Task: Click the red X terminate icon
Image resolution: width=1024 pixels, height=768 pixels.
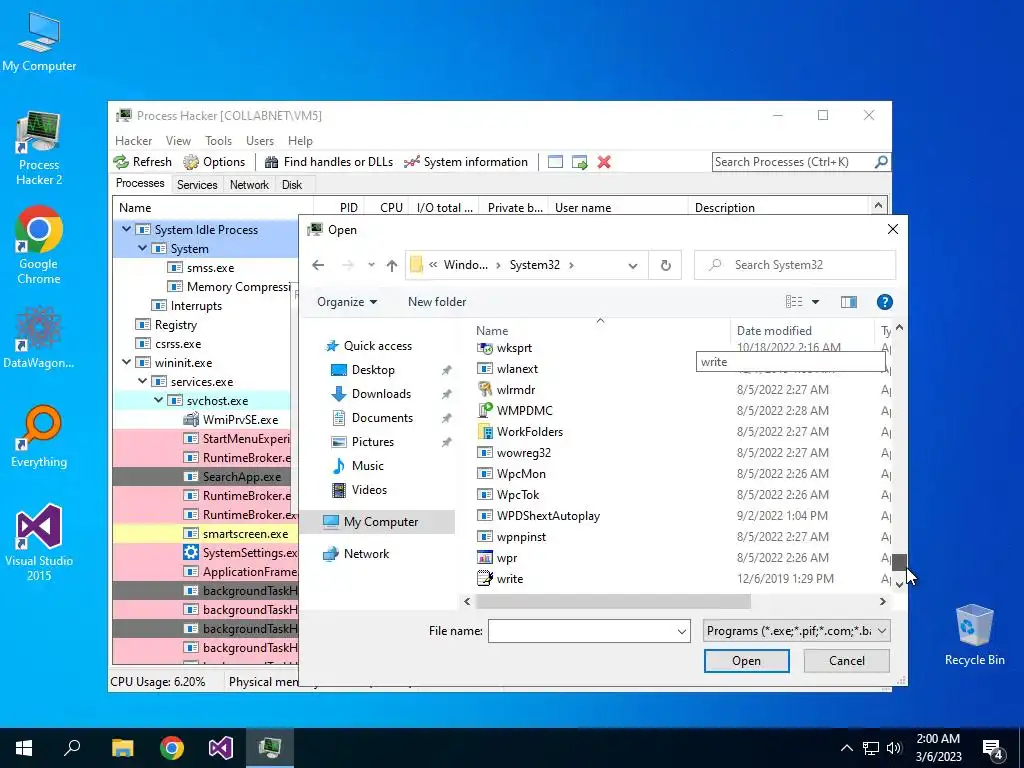Action: [604, 162]
